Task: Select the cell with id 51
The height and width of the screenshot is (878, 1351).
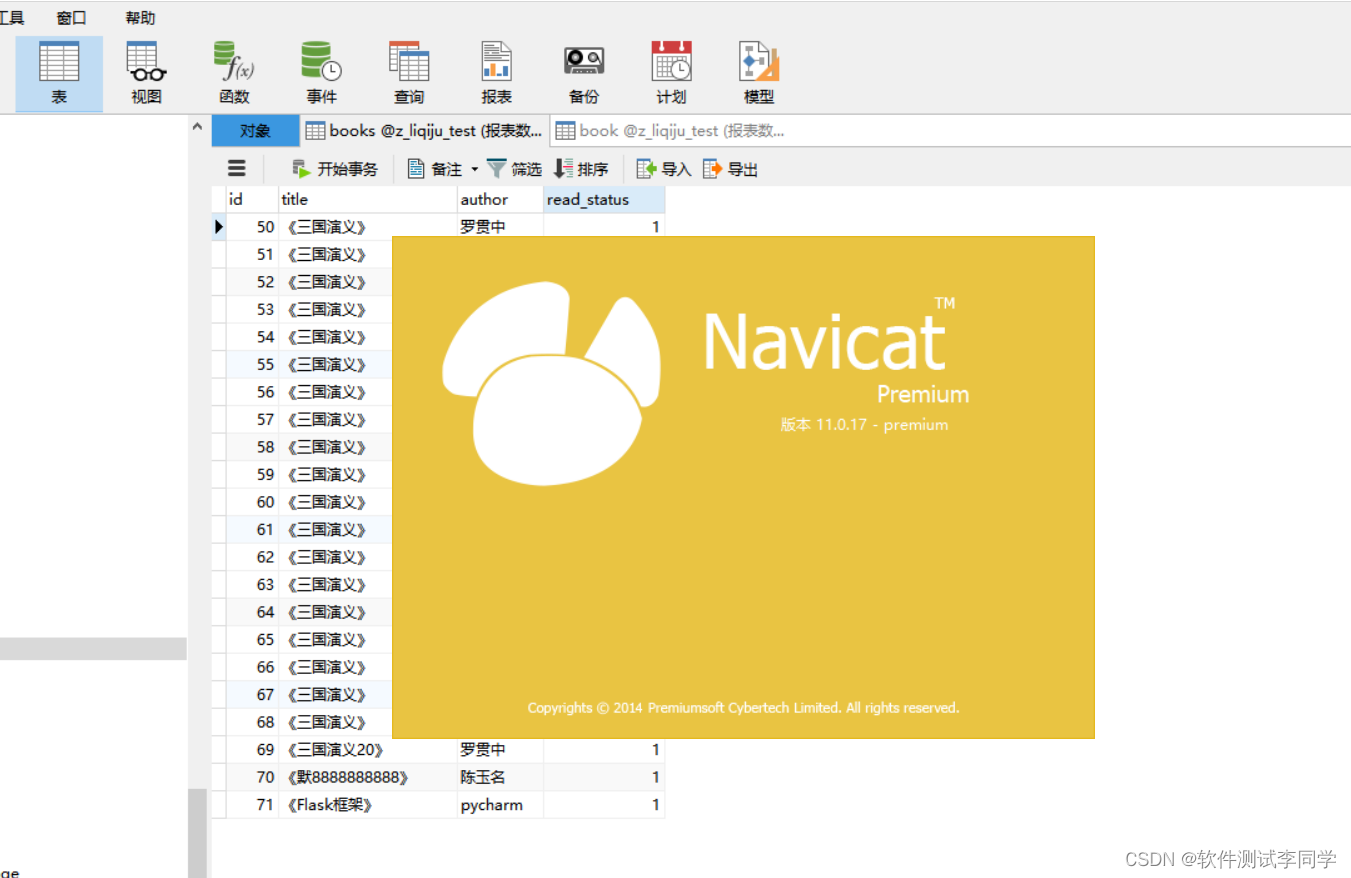Action: click(252, 254)
